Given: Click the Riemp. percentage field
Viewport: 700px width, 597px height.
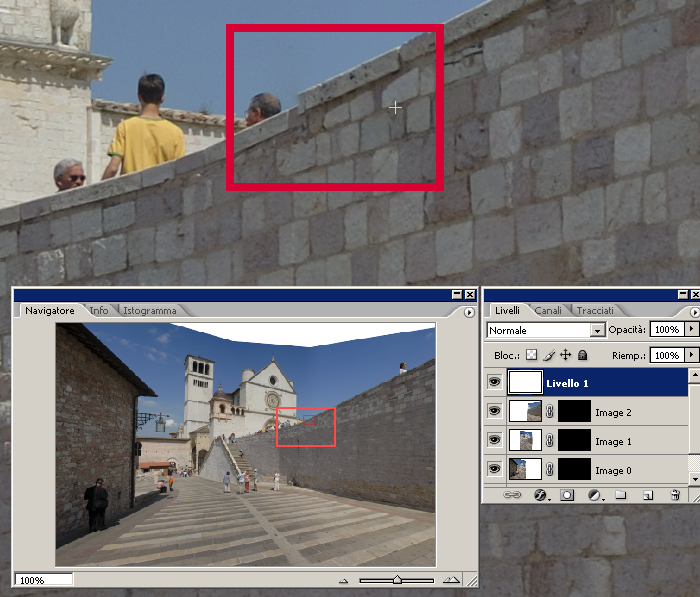Looking at the screenshot, I should (x=667, y=355).
